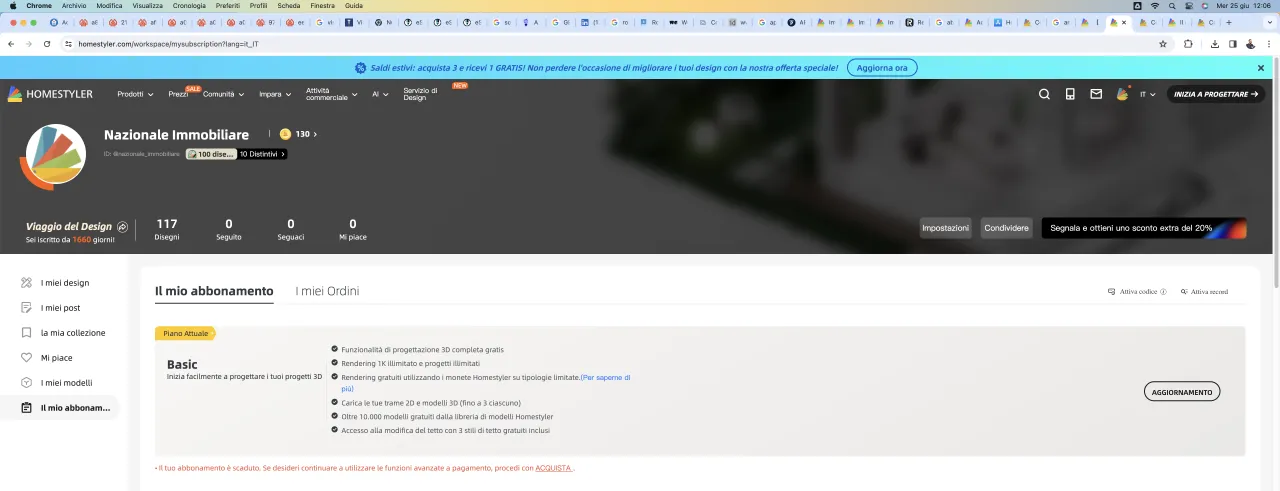Click the mobile app phone icon

pos(1070,94)
